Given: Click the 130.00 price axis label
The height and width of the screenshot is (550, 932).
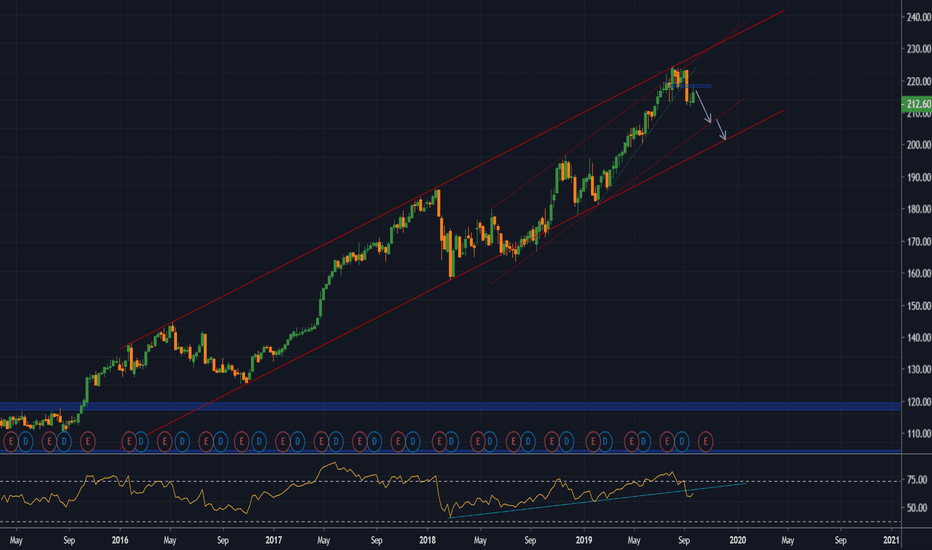Looking at the screenshot, I should (918, 369).
